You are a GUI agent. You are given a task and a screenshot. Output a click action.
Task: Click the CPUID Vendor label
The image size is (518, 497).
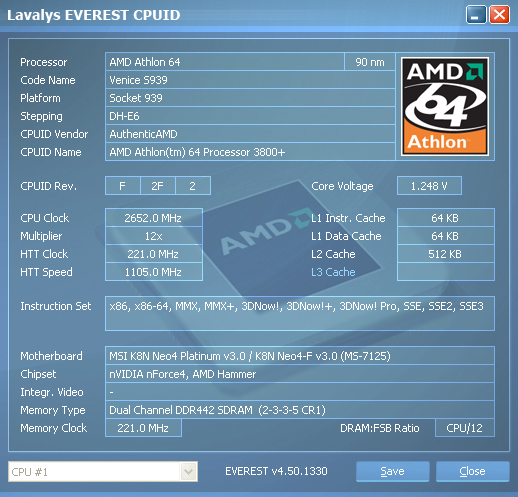click(x=54, y=134)
